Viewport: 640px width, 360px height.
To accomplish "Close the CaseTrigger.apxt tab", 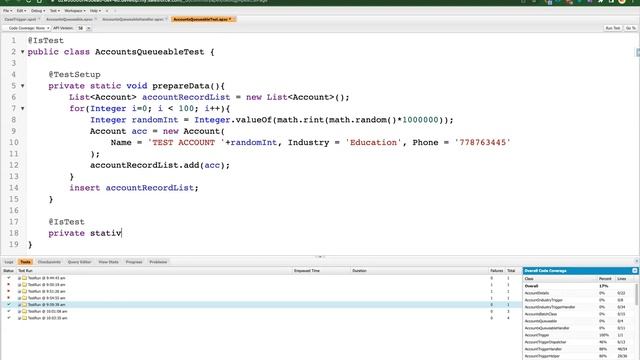I will pyautogui.click(x=39, y=19).
